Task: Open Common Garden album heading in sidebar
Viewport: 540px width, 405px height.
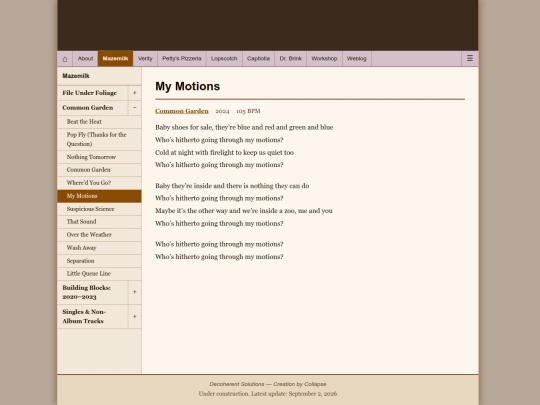Action: pos(93,108)
